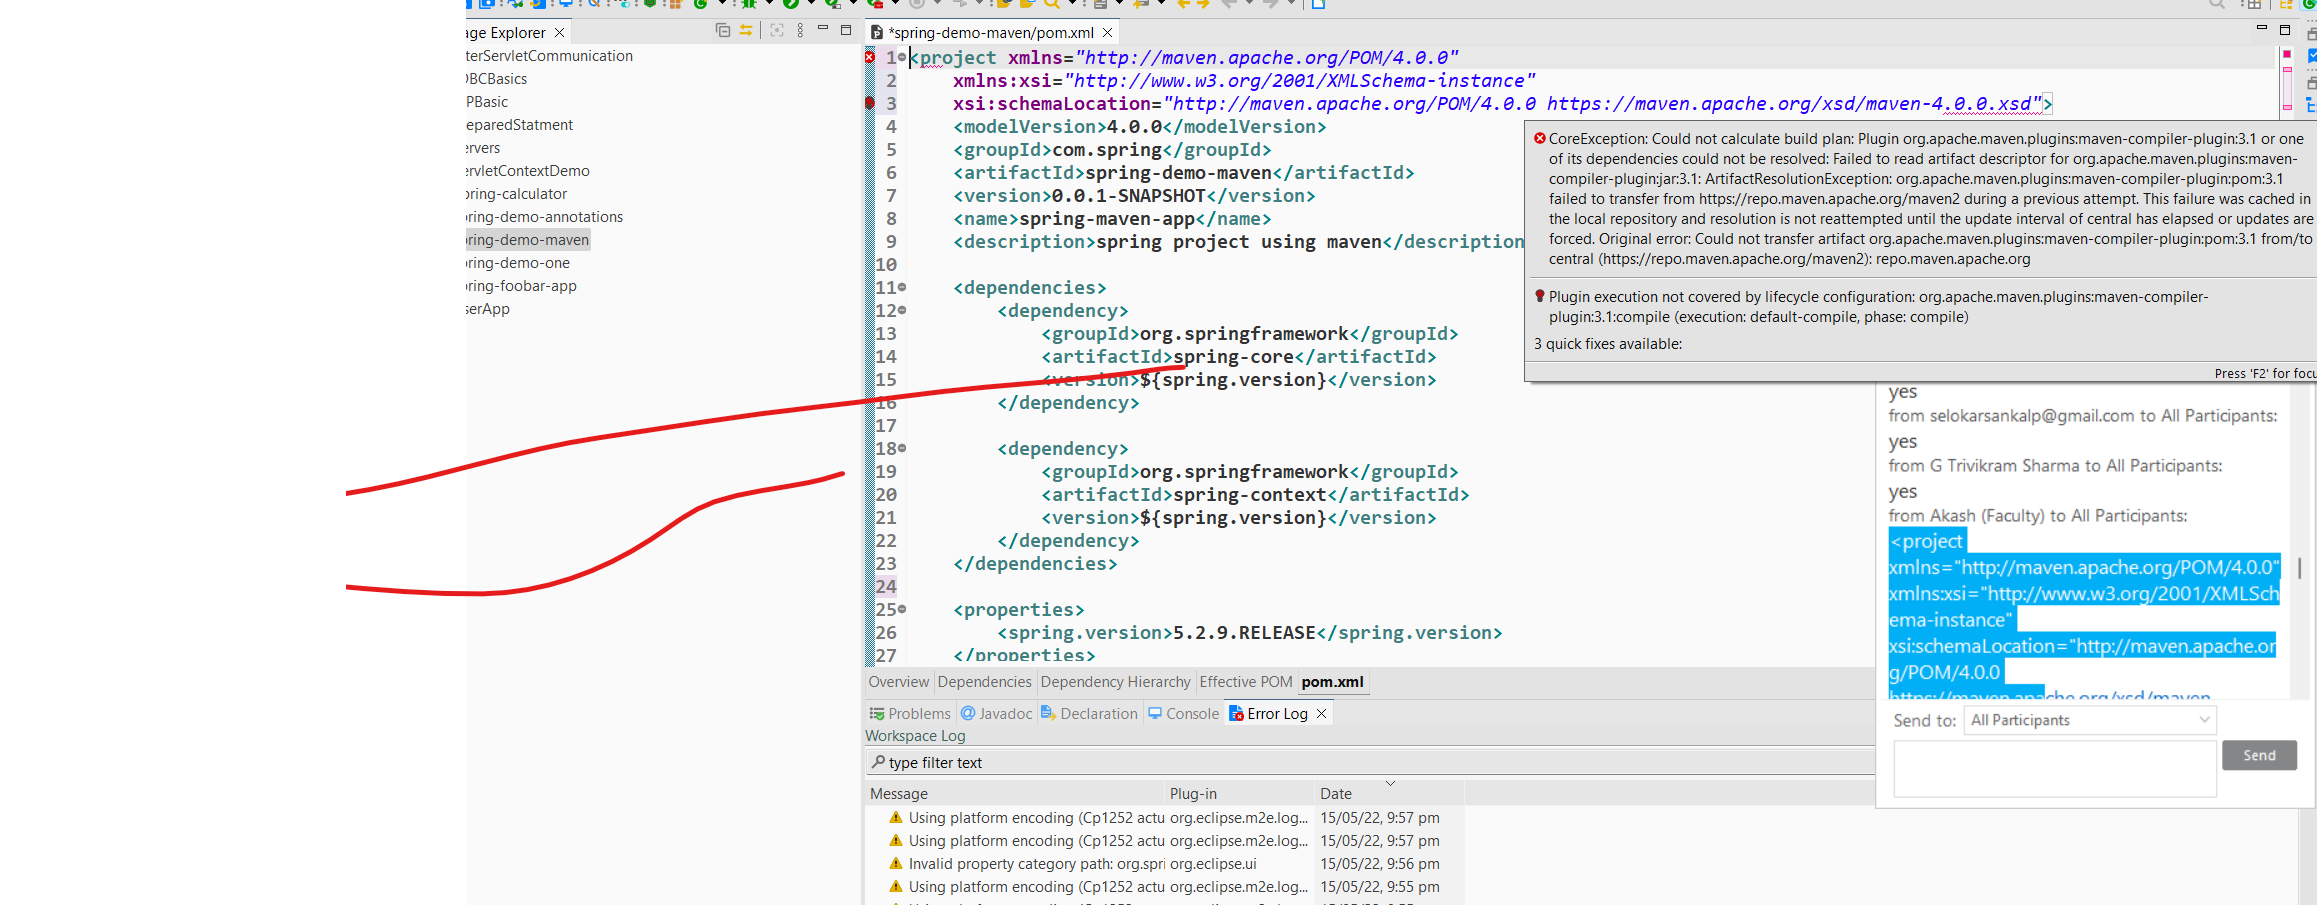The height and width of the screenshot is (905, 2317).
Task: Open the Problems view
Action: point(910,714)
